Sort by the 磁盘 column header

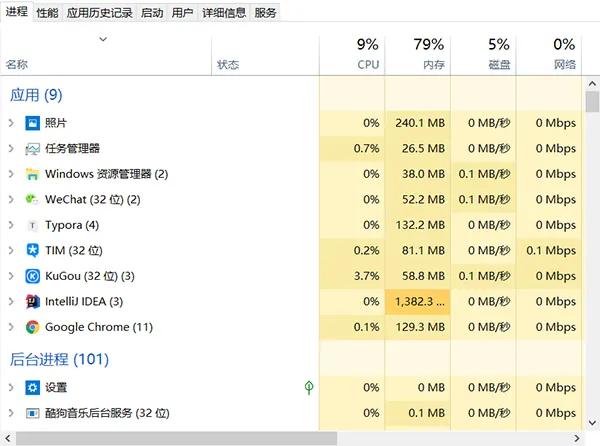coord(483,56)
